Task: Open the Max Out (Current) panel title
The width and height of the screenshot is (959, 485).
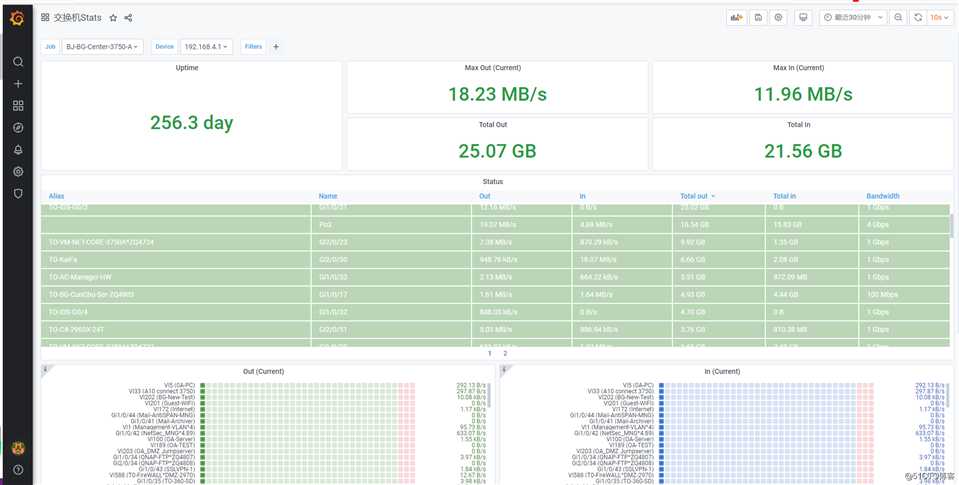Action: point(493,68)
